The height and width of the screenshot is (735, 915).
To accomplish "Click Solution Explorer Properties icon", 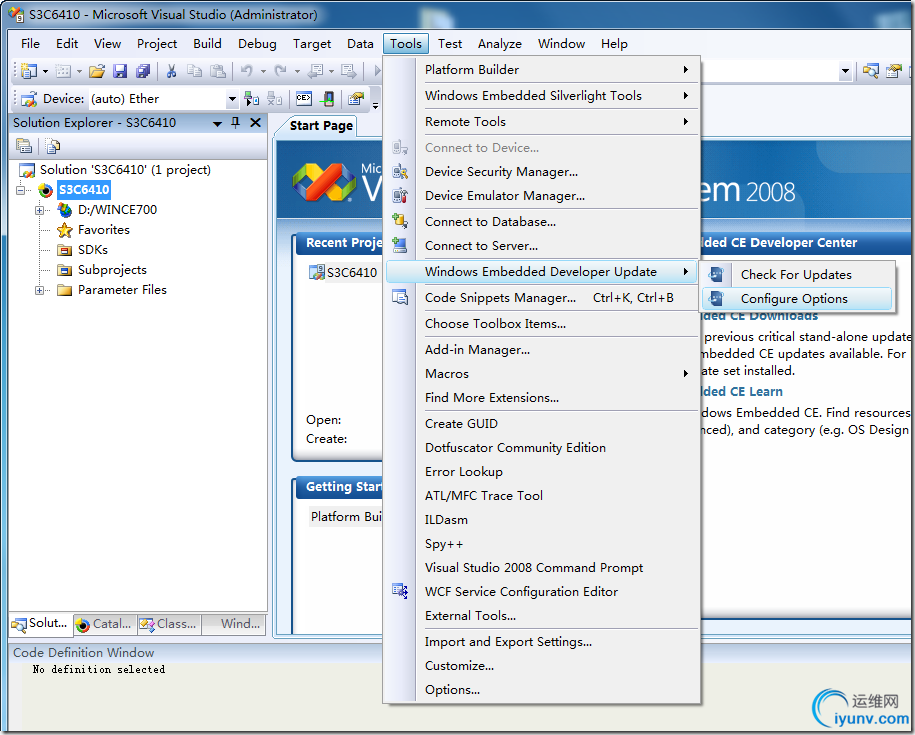I will pos(24,145).
